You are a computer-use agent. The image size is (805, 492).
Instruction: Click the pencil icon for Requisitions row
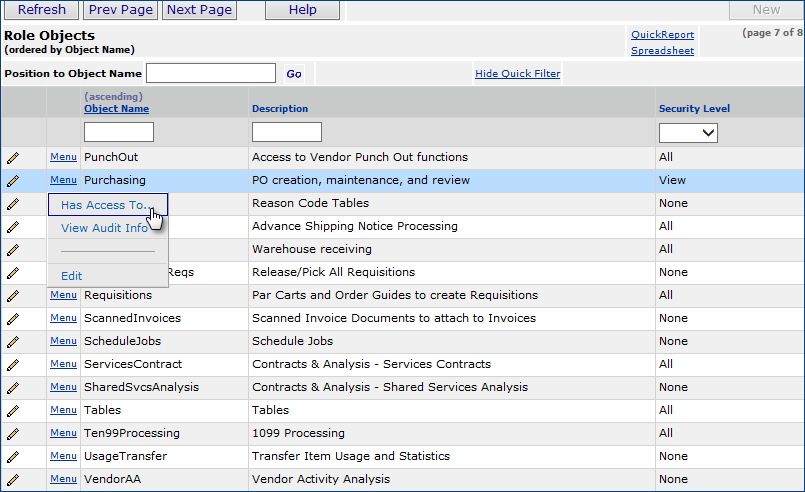(x=13, y=296)
